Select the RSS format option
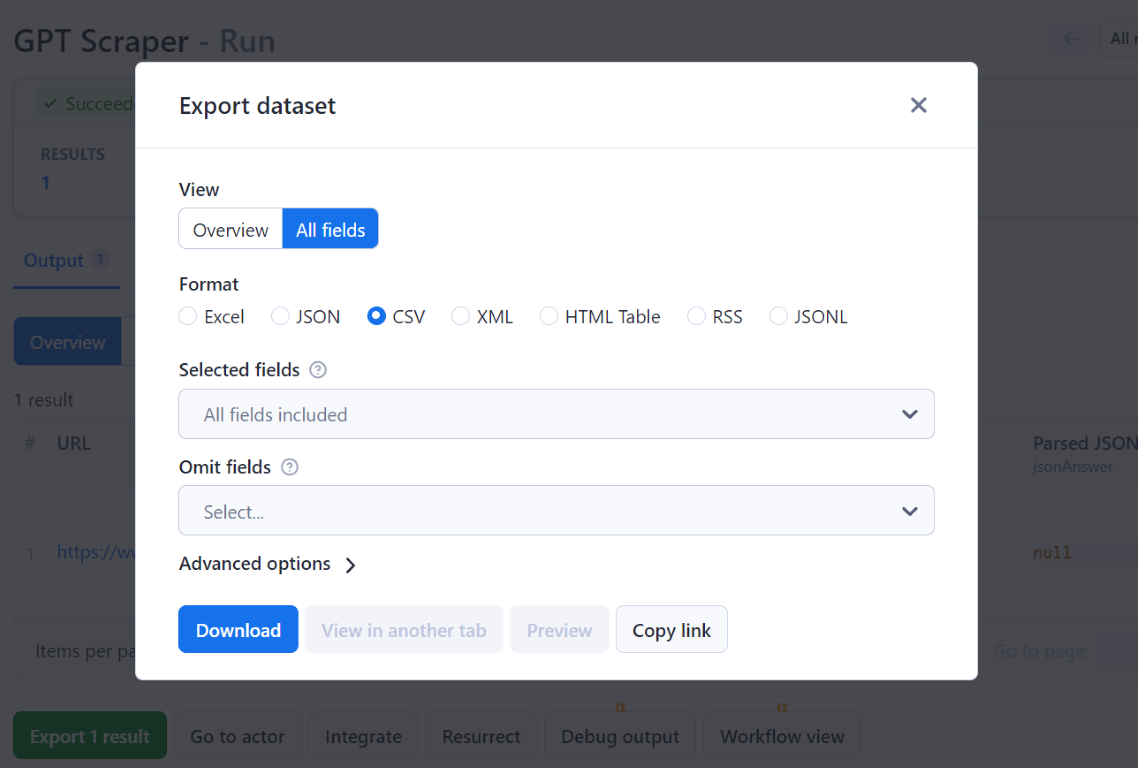This screenshot has width=1138, height=768. click(x=696, y=316)
